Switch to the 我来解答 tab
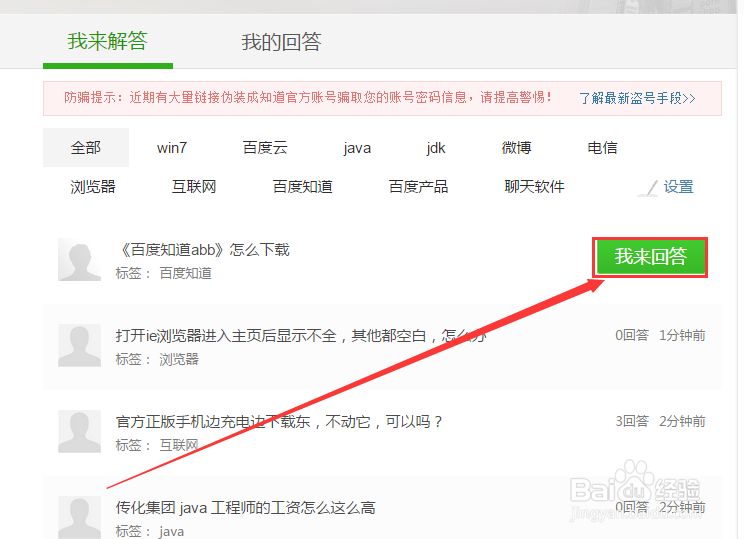744x539 pixels. [x=108, y=41]
